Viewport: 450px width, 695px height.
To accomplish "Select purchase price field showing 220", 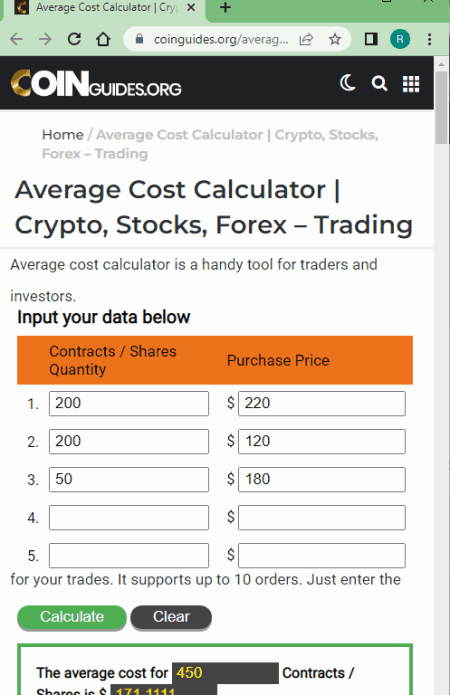I will click(x=321, y=403).
